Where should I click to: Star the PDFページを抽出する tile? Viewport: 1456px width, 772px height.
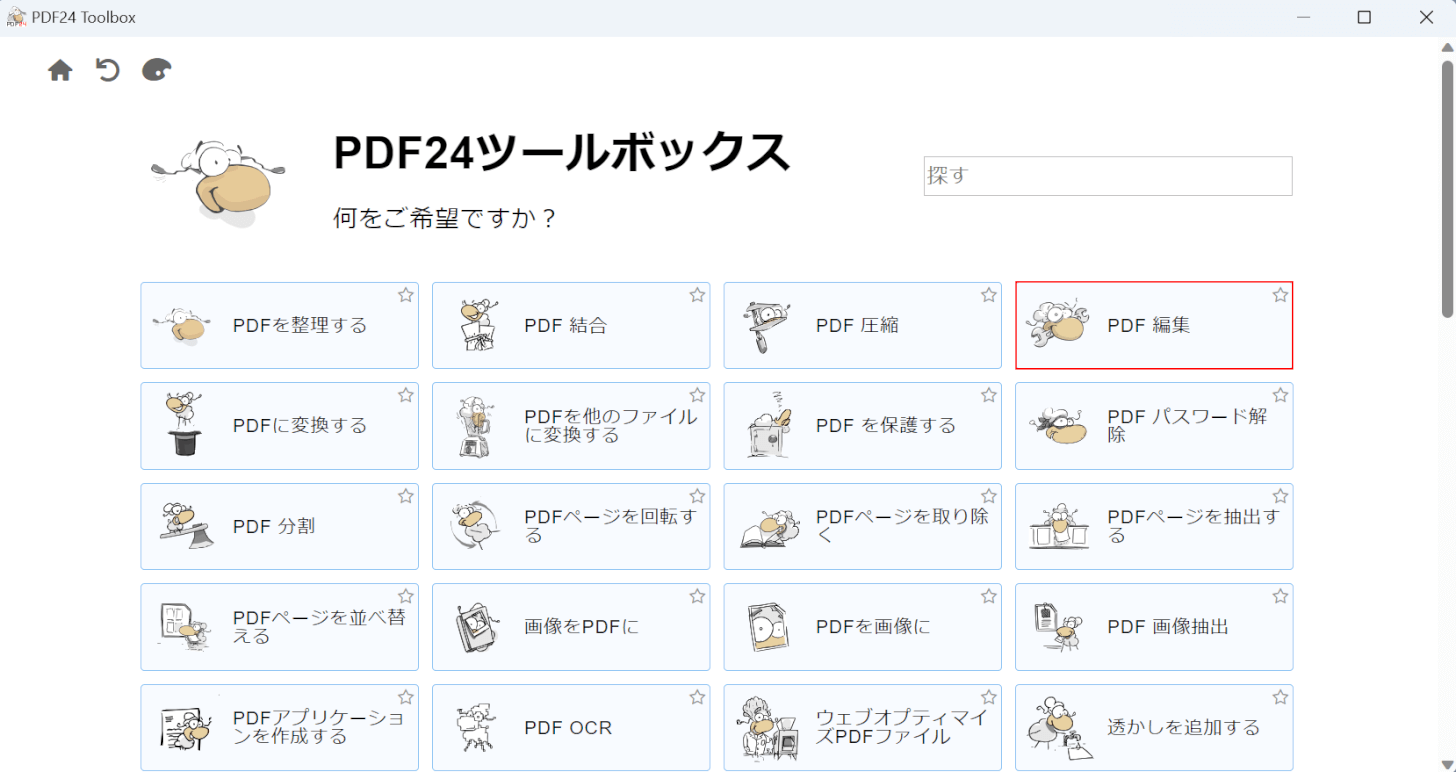[1280, 496]
